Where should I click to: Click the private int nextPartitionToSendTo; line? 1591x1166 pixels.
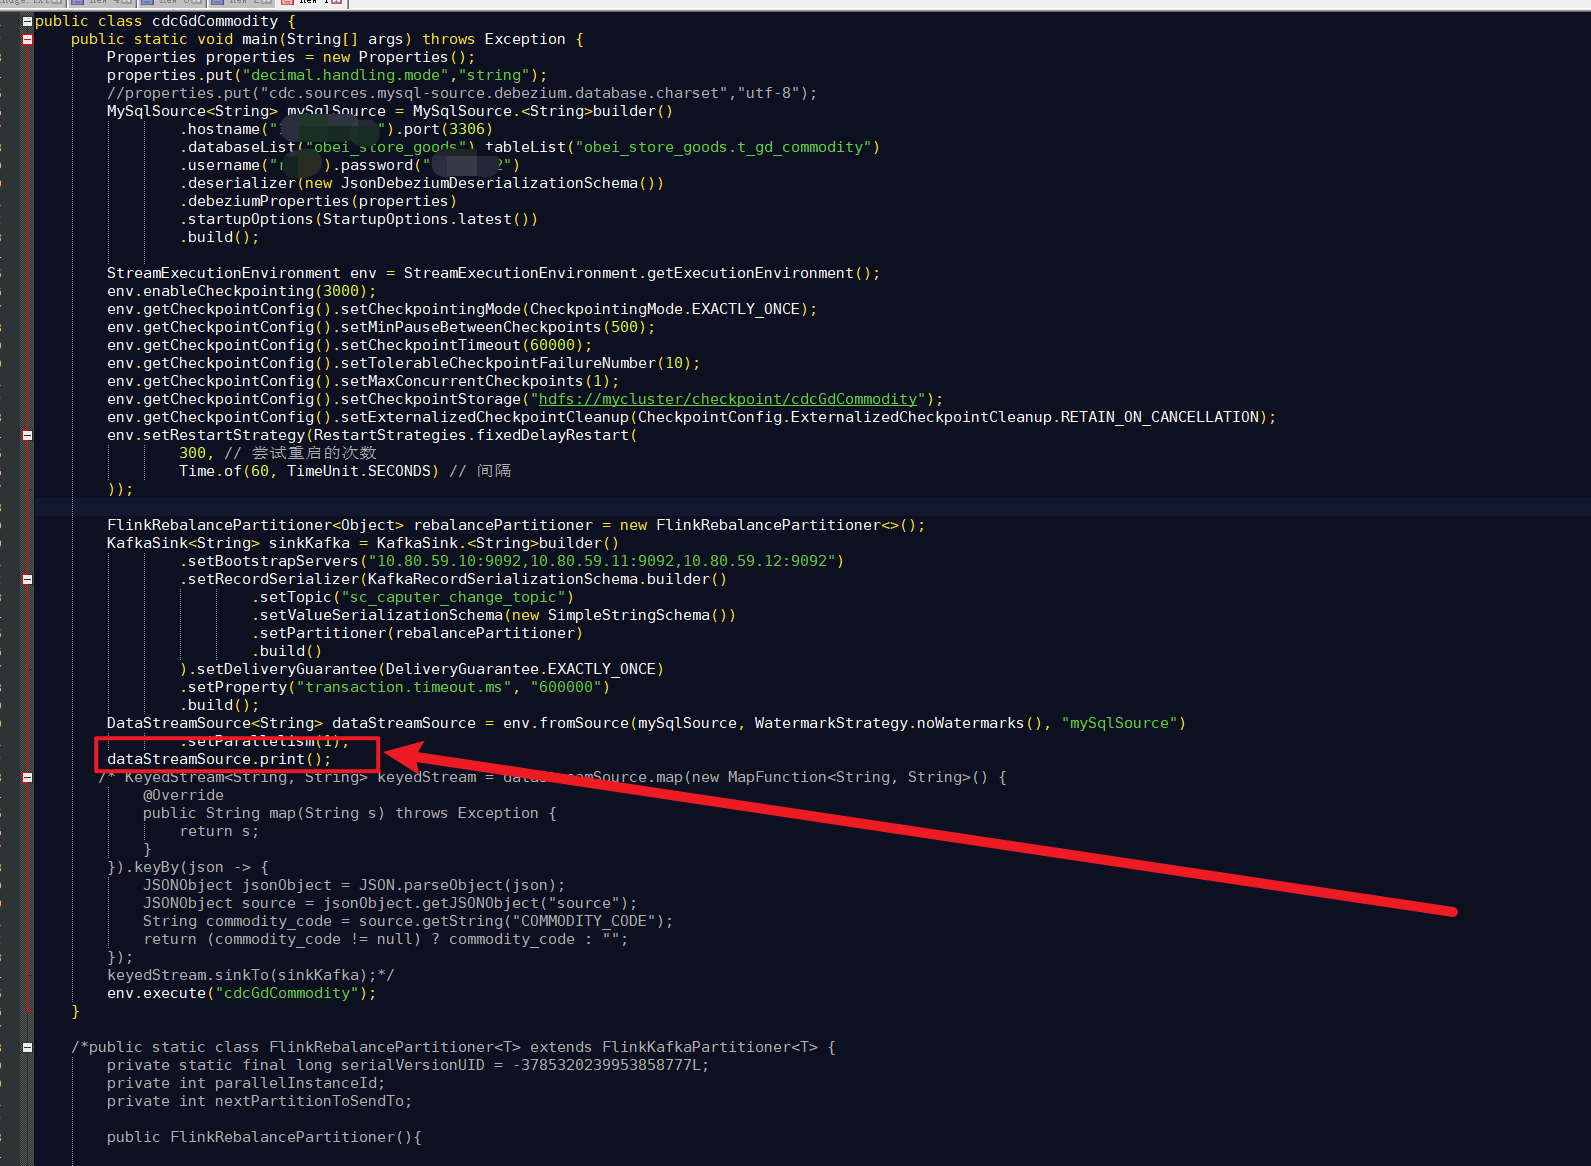[259, 1101]
